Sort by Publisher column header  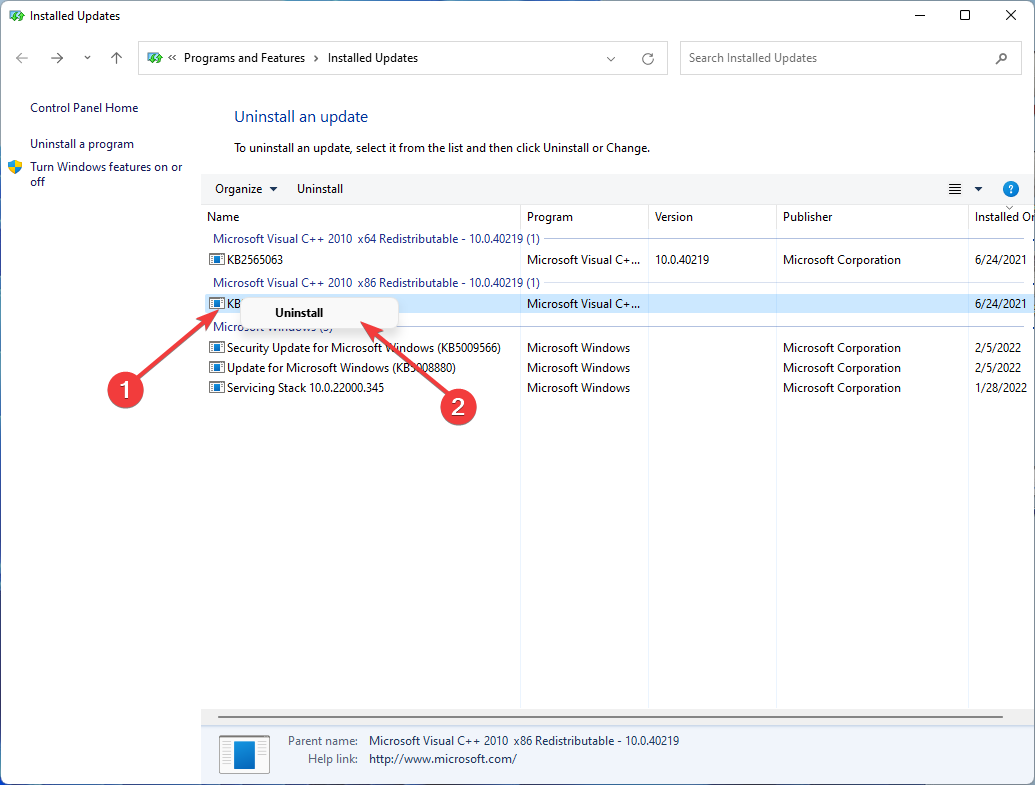tap(872, 217)
